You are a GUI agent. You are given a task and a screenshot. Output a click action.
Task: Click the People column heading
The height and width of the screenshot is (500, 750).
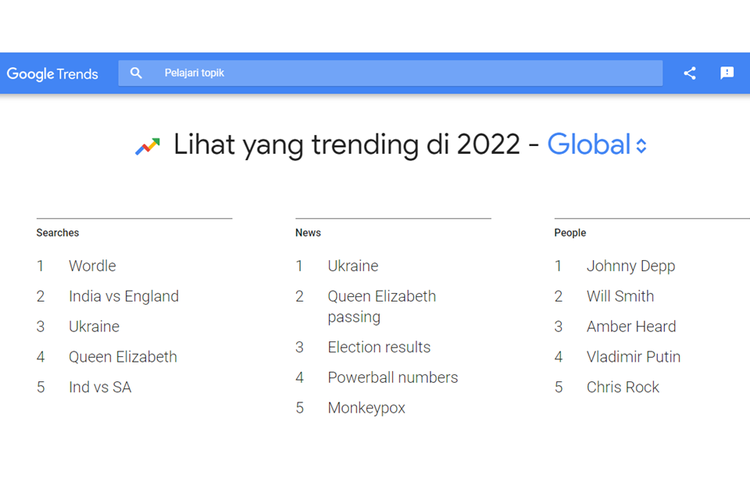[x=570, y=233]
